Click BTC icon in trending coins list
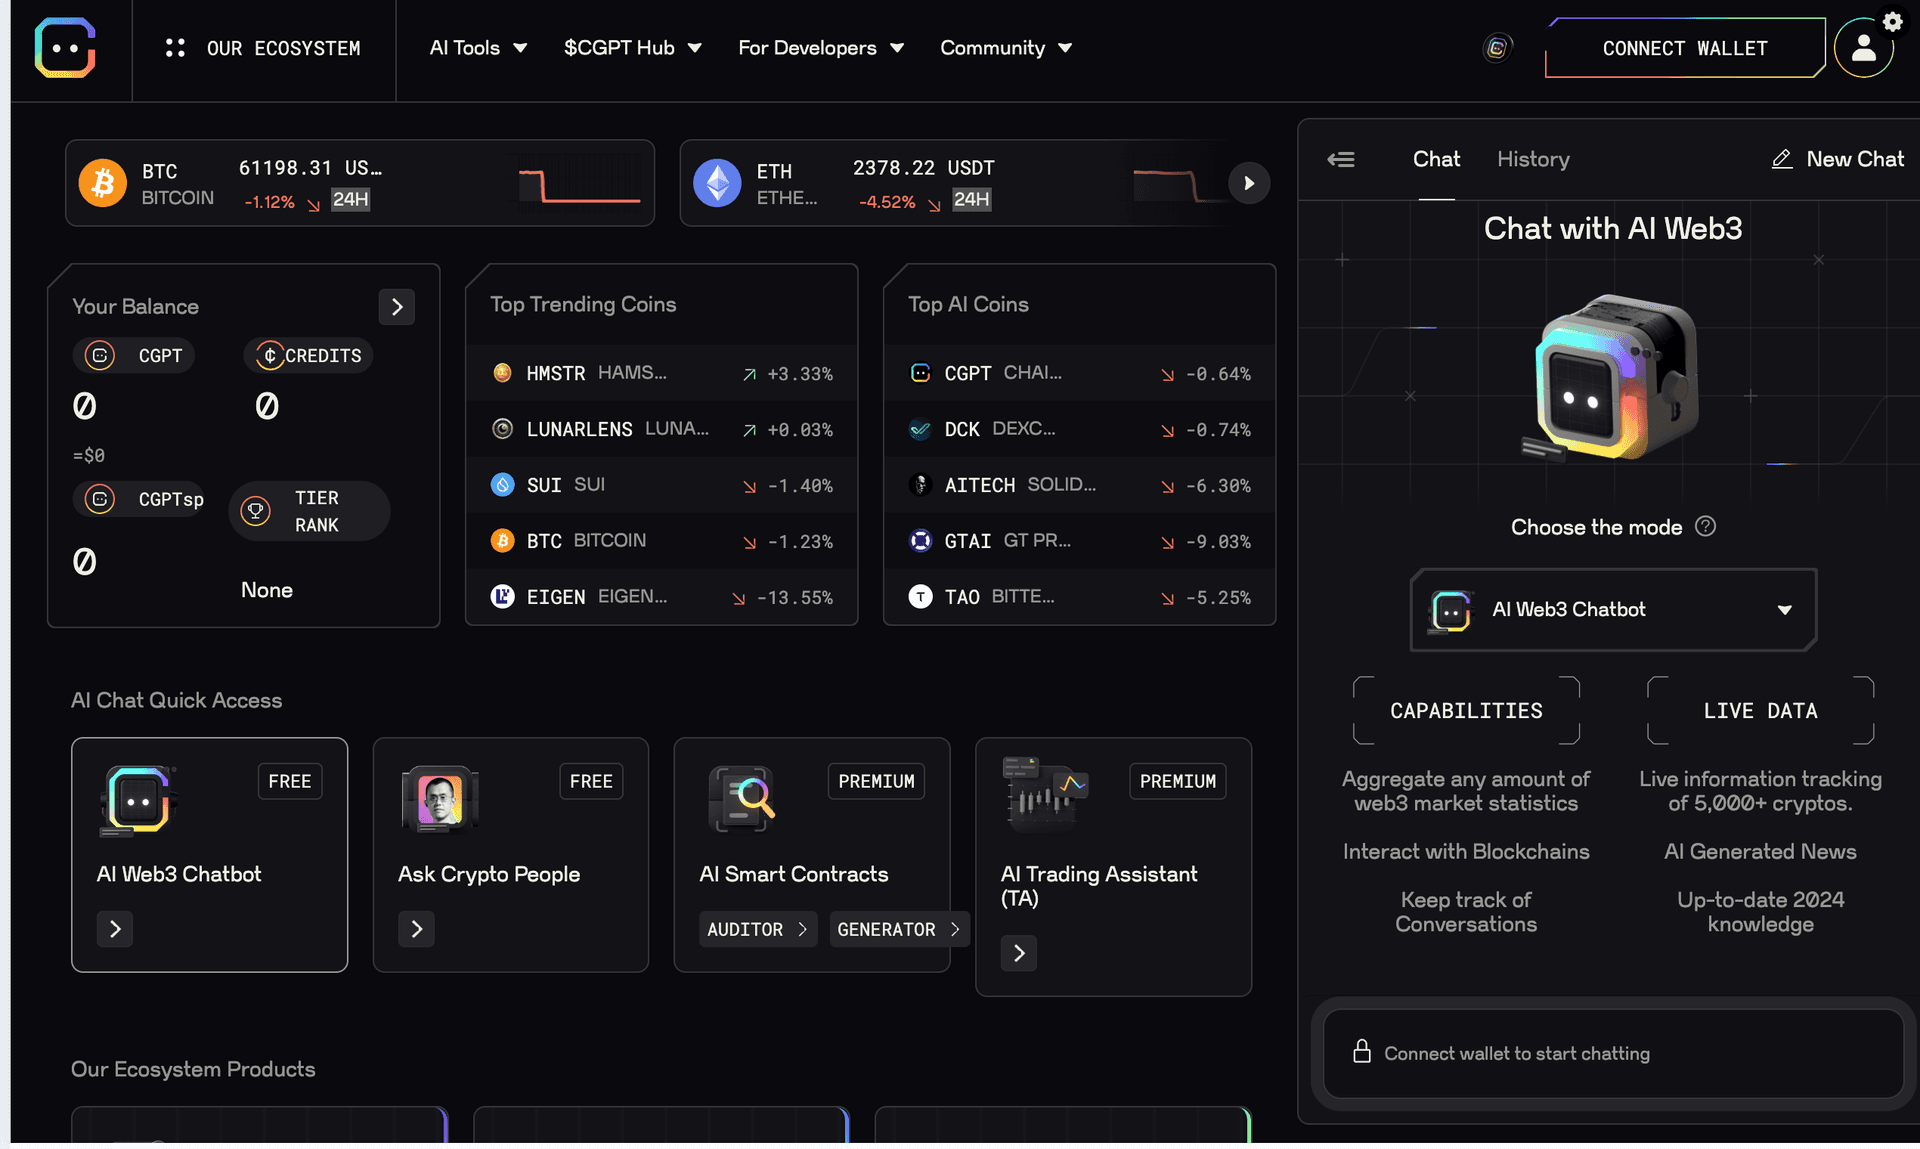The width and height of the screenshot is (1920, 1149). tap(503, 541)
